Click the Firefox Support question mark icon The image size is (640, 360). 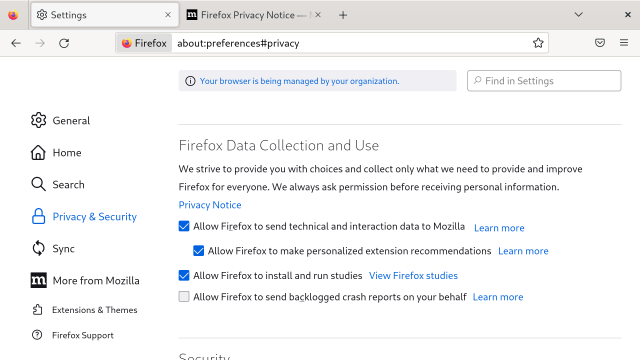[37, 335]
